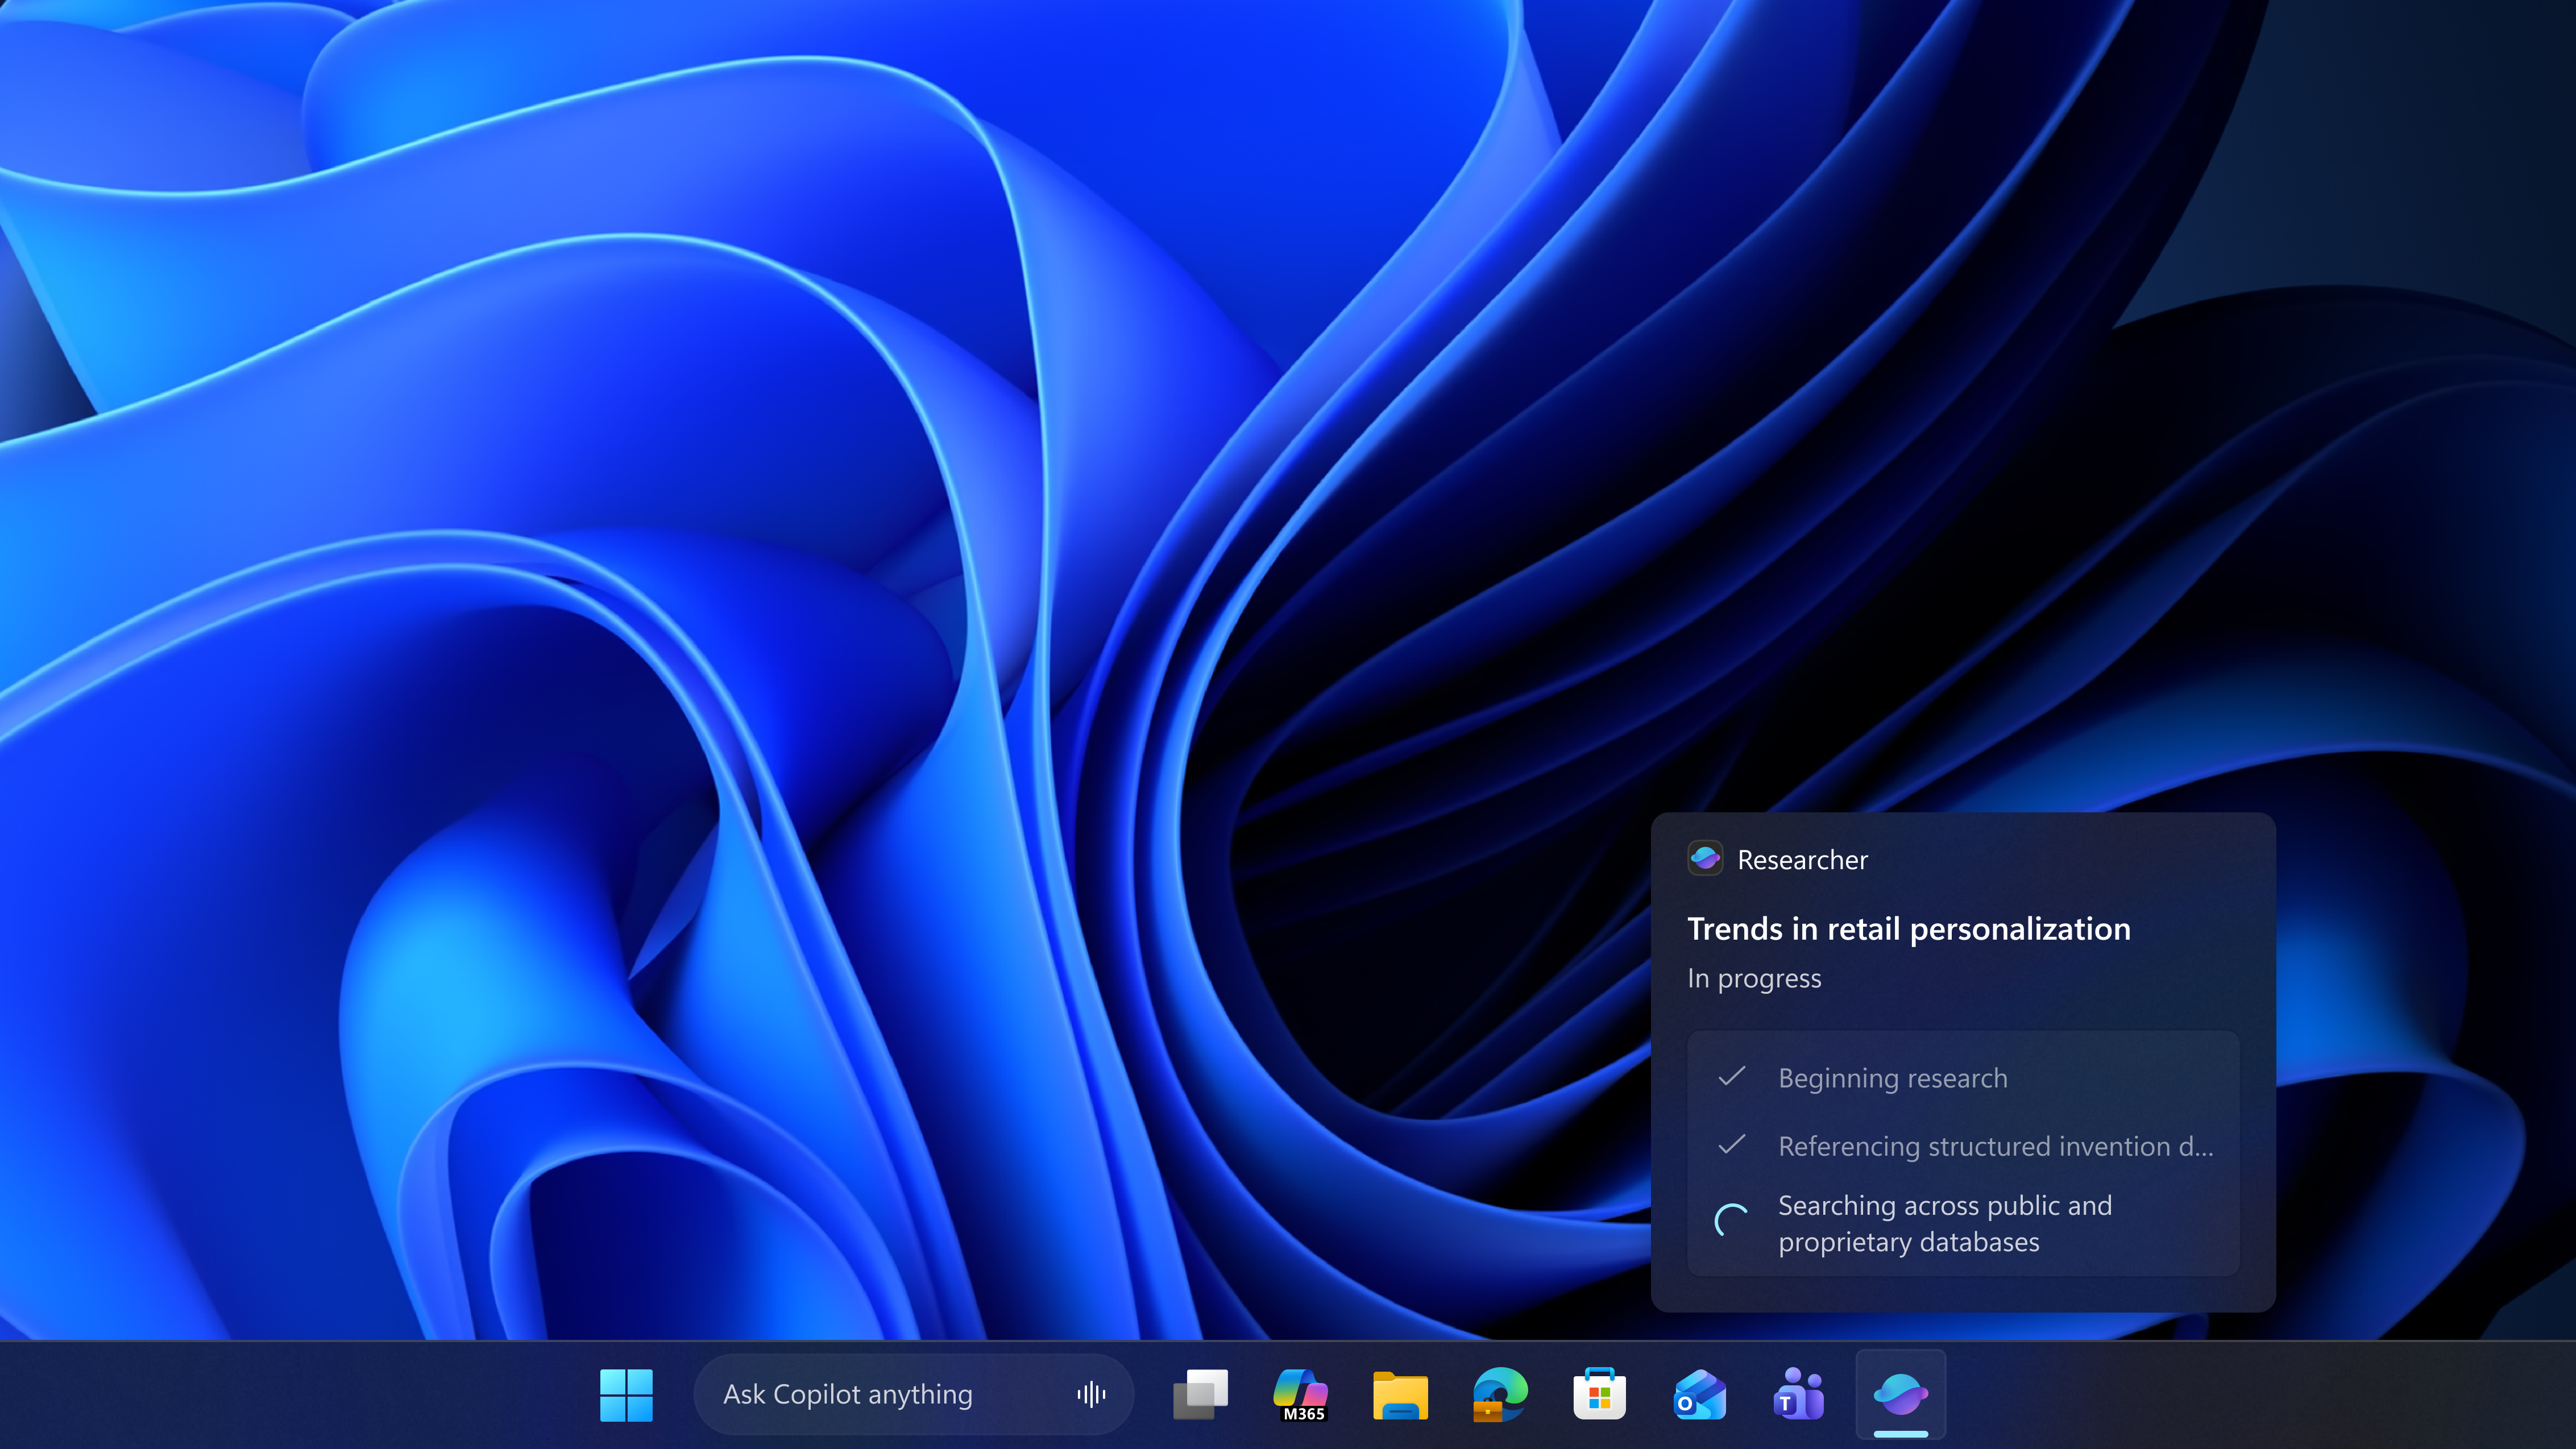Click the Researcher label on the notification card
This screenshot has width=2576, height=1449.
pos(1802,859)
